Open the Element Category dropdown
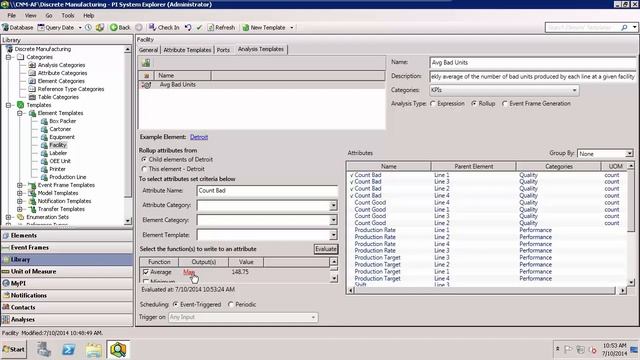 333,220
